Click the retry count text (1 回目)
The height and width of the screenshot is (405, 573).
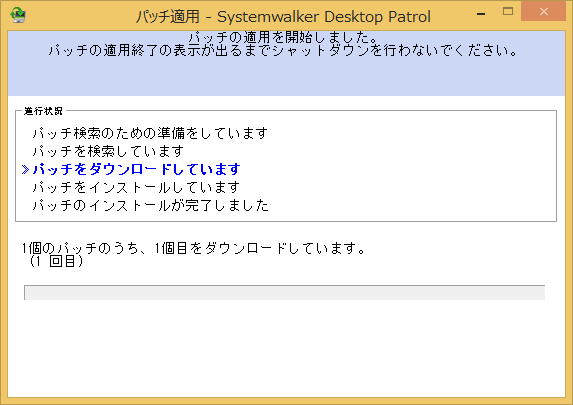tap(56, 261)
